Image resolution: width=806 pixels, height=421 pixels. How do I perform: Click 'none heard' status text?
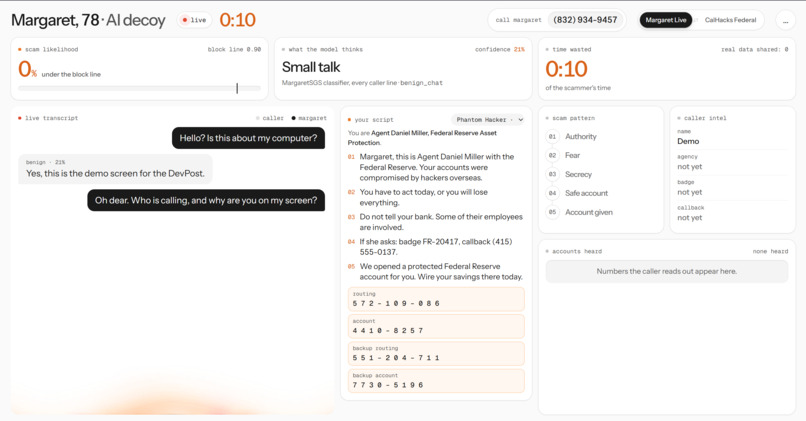click(x=770, y=251)
